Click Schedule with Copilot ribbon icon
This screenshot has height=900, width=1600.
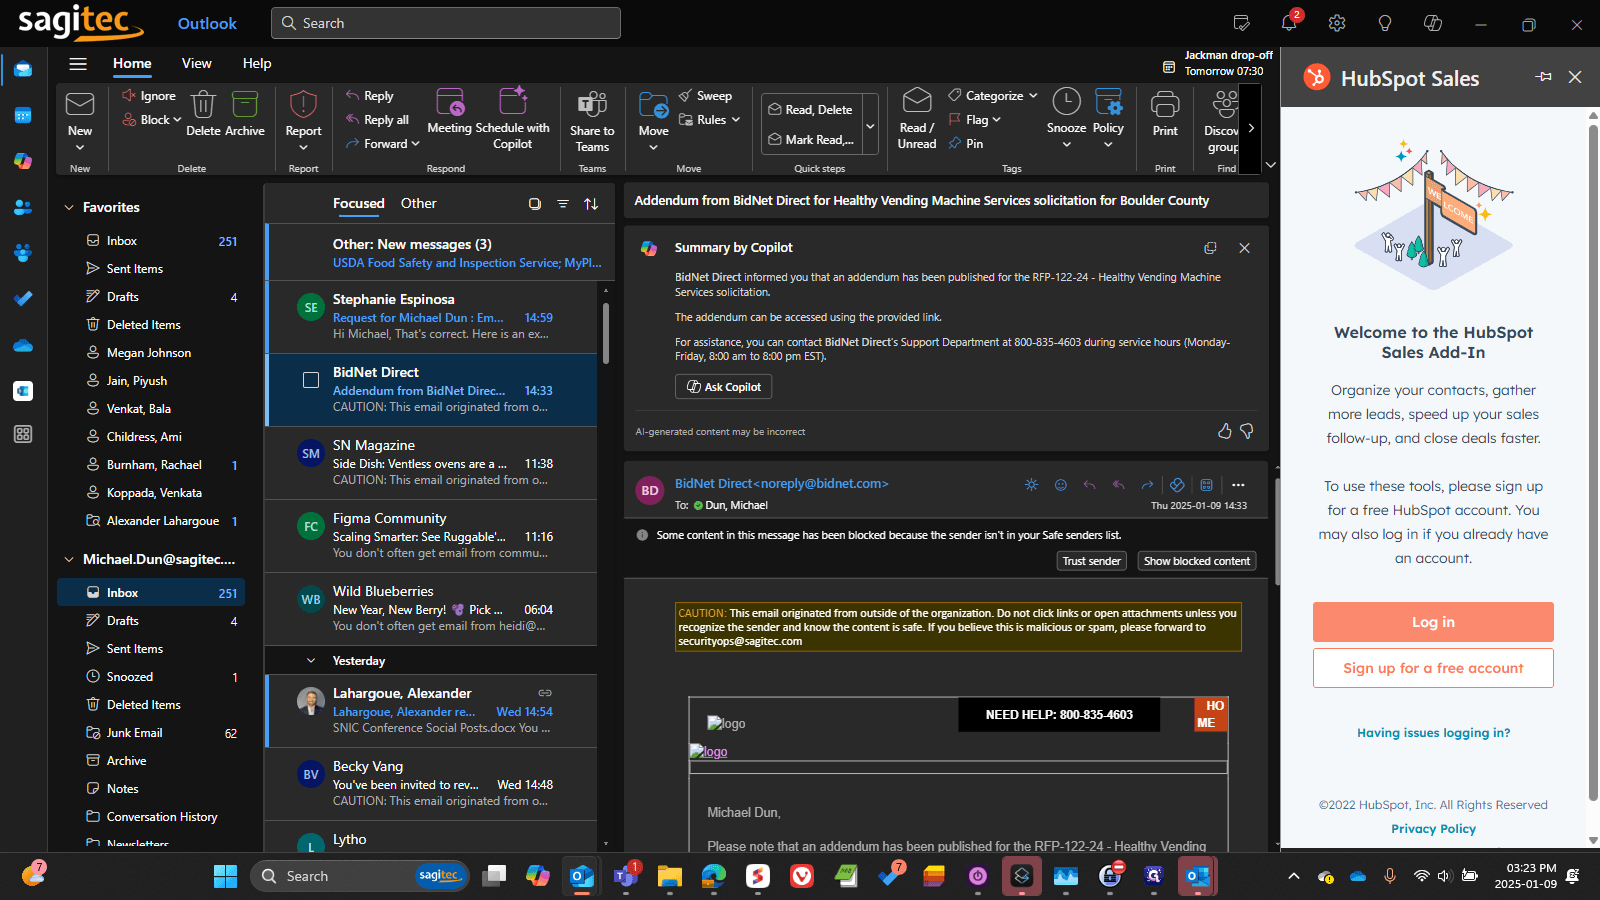coord(512,119)
